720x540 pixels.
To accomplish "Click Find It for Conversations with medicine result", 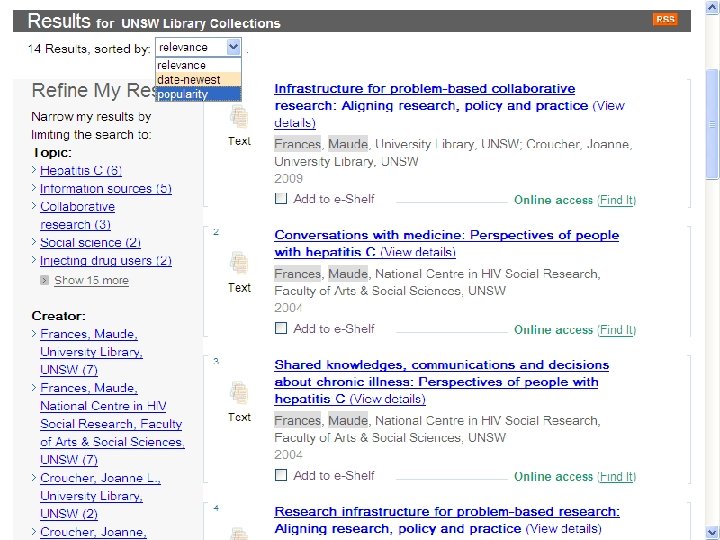I will pos(617,329).
